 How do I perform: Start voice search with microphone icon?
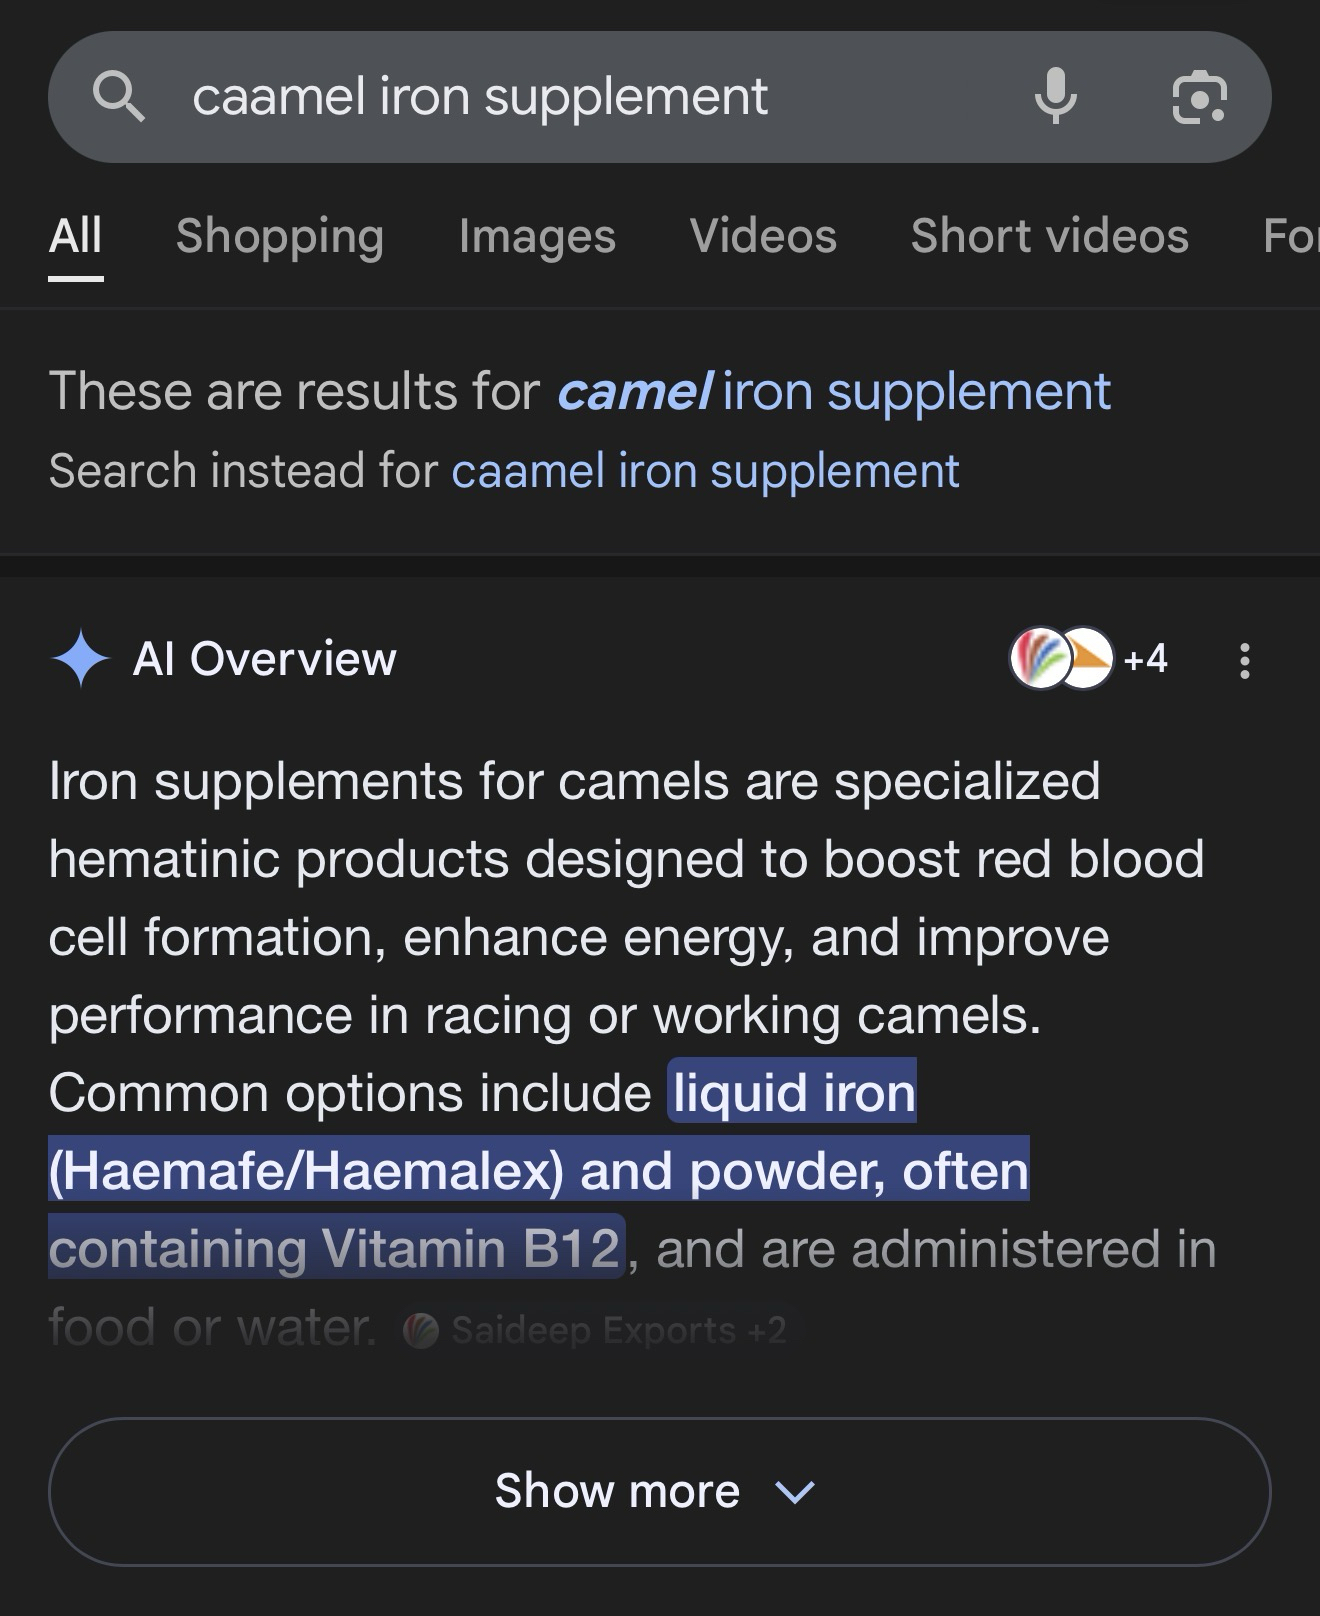point(1055,97)
